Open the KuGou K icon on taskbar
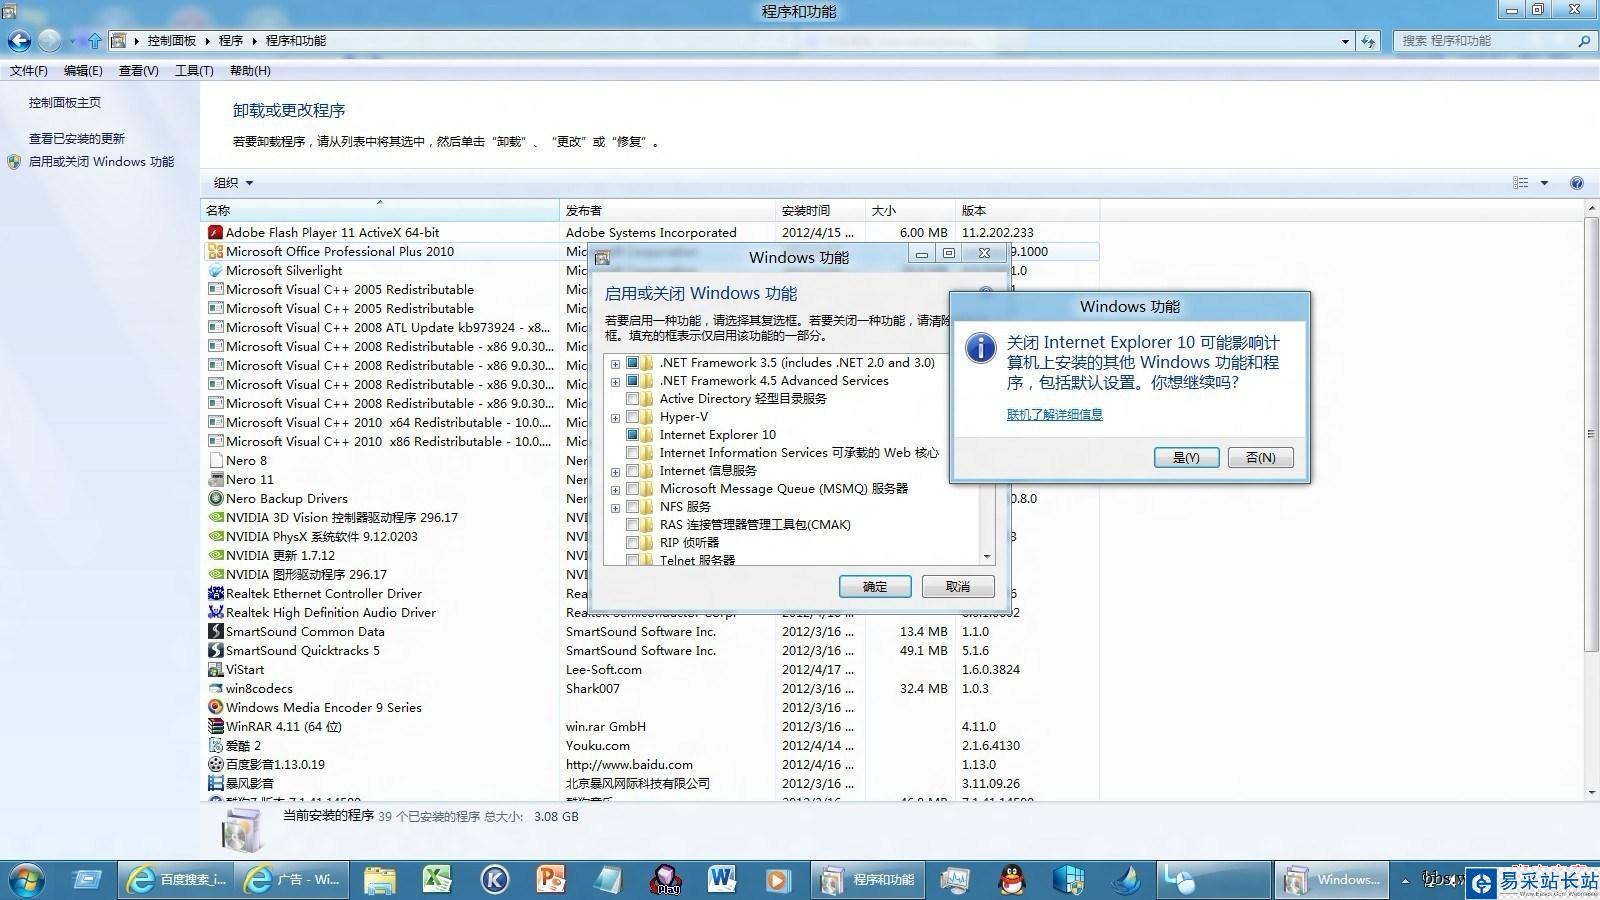1600x900 pixels. tap(494, 880)
